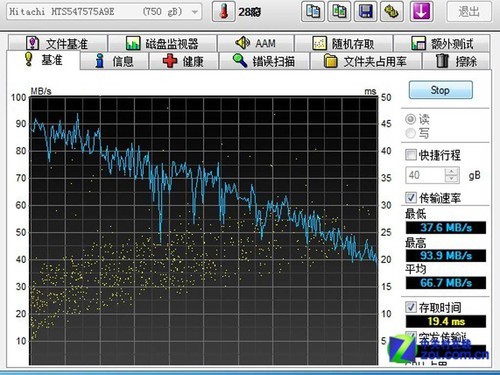Image resolution: width=500 pixels, height=375 pixels.
Task: Open the 信息 info tab
Action: pyautogui.click(x=115, y=61)
